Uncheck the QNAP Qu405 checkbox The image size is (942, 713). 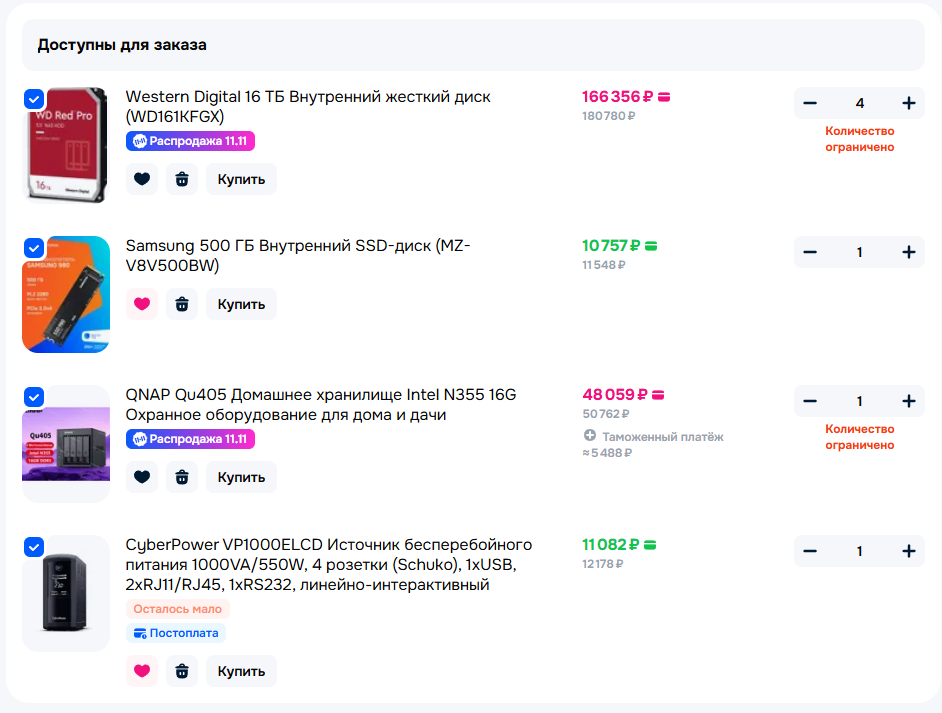pyautogui.click(x=34, y=397)
